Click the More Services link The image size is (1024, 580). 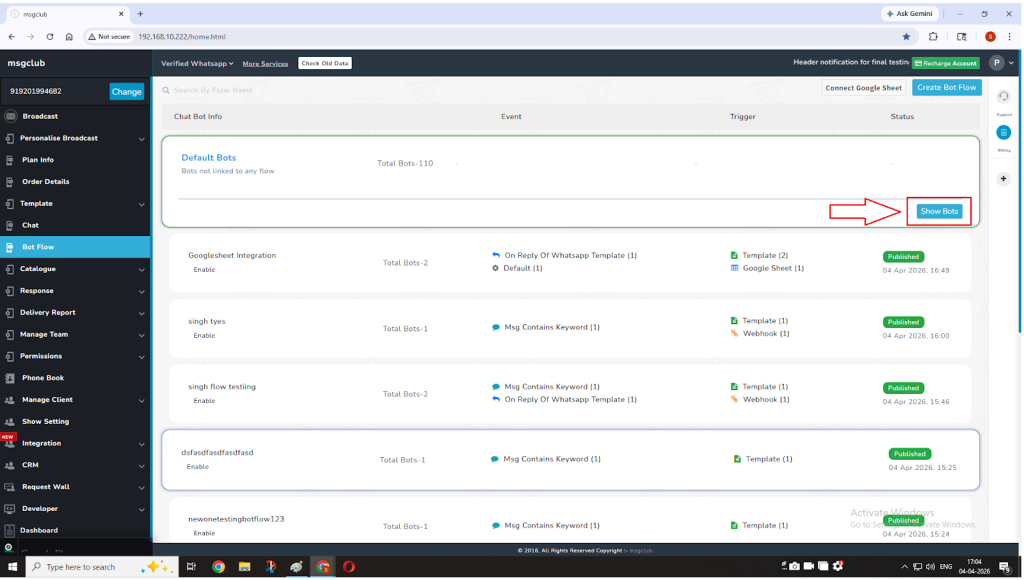pos(265,63)
